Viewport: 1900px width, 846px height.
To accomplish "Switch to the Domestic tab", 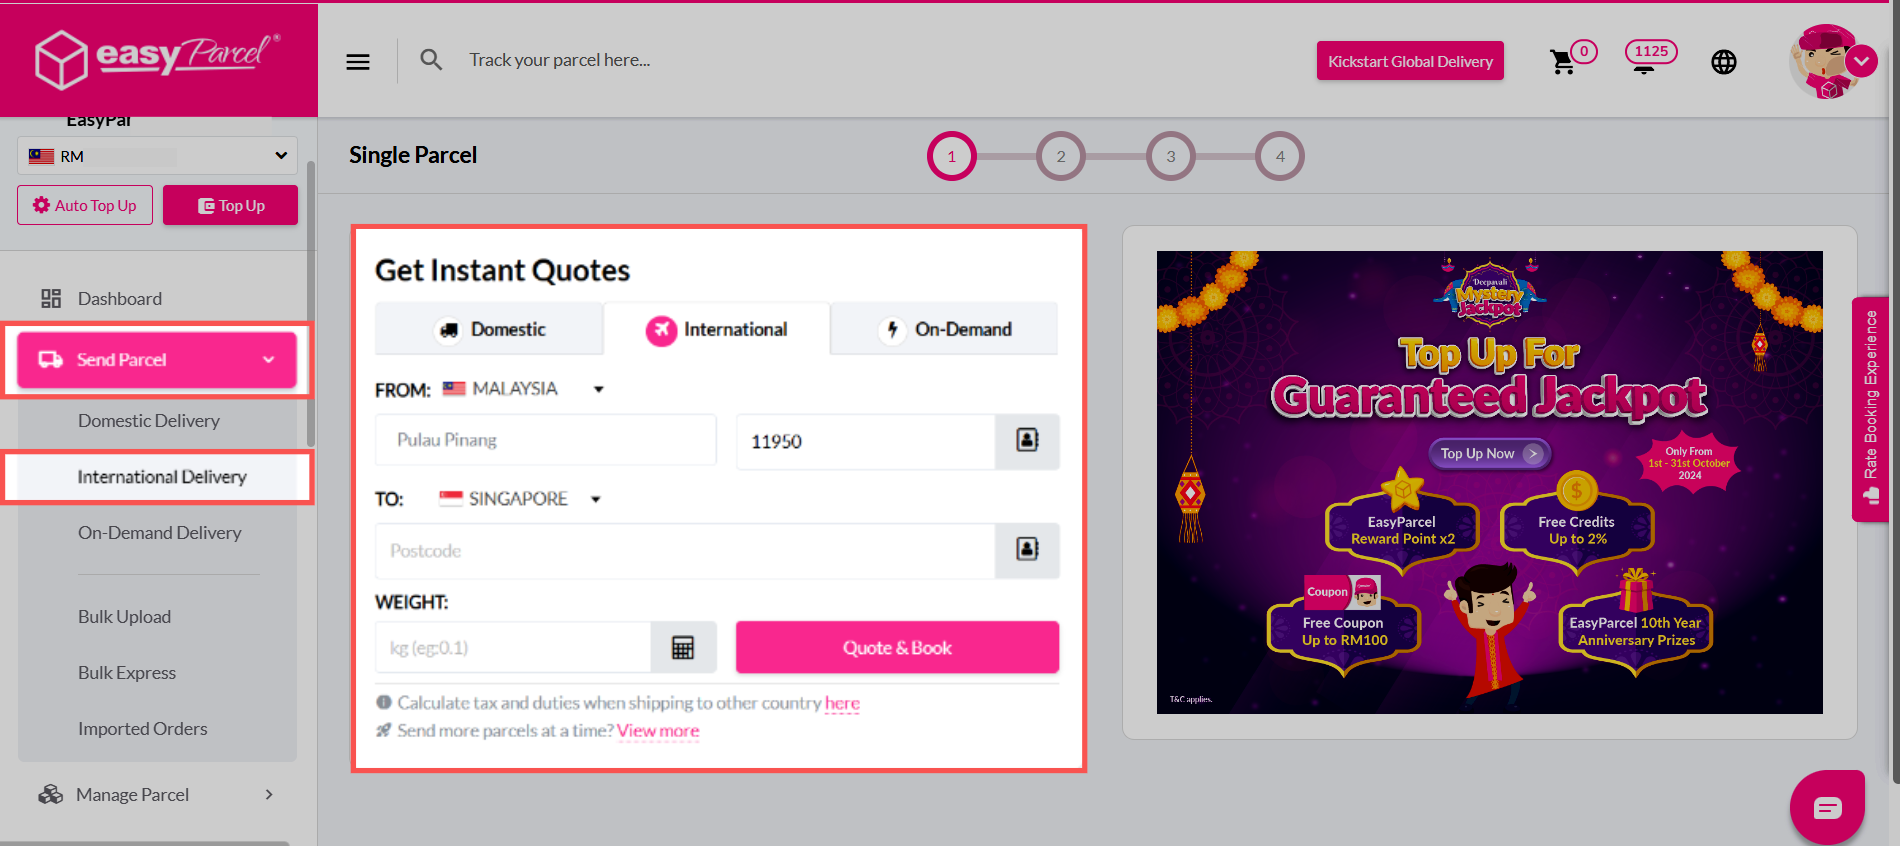I will click(x=489, y=329).
